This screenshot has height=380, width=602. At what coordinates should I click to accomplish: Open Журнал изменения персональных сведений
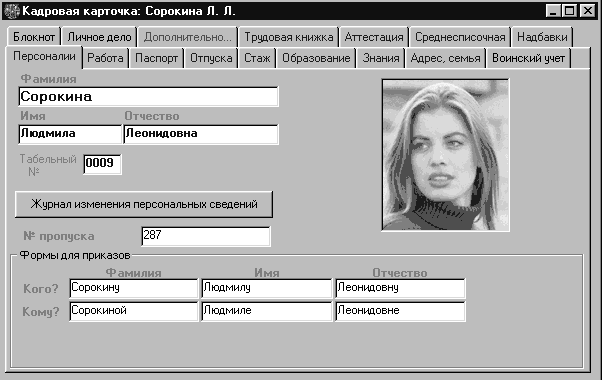coord(144,204)
